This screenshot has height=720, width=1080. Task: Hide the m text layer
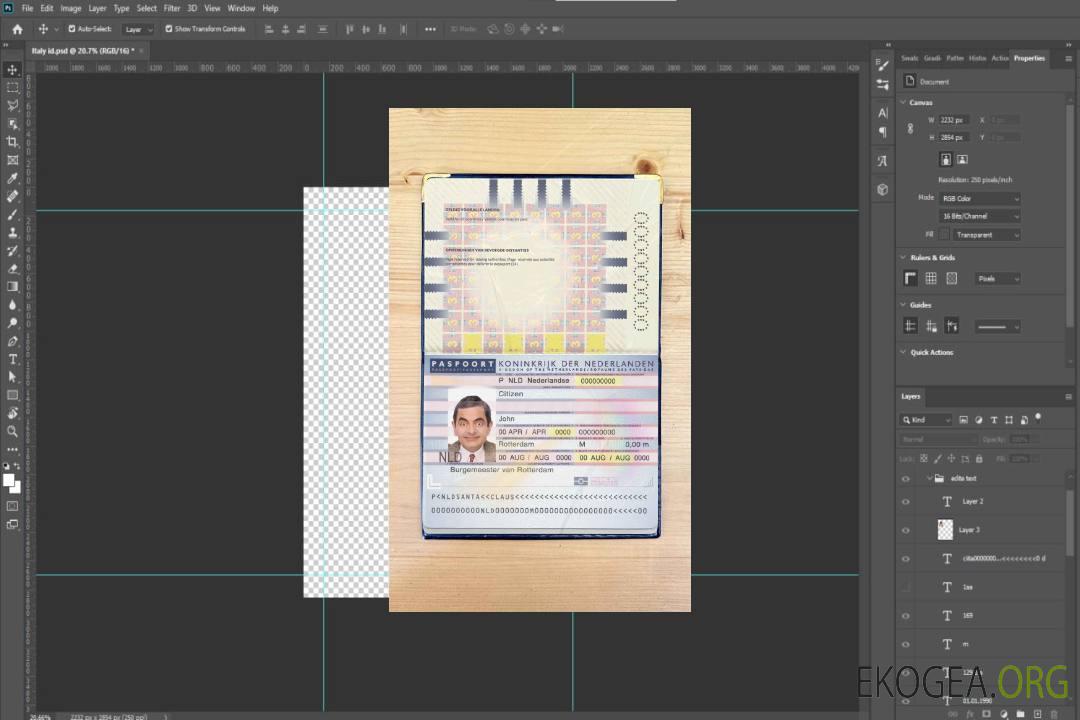click(x=906, y=644)
